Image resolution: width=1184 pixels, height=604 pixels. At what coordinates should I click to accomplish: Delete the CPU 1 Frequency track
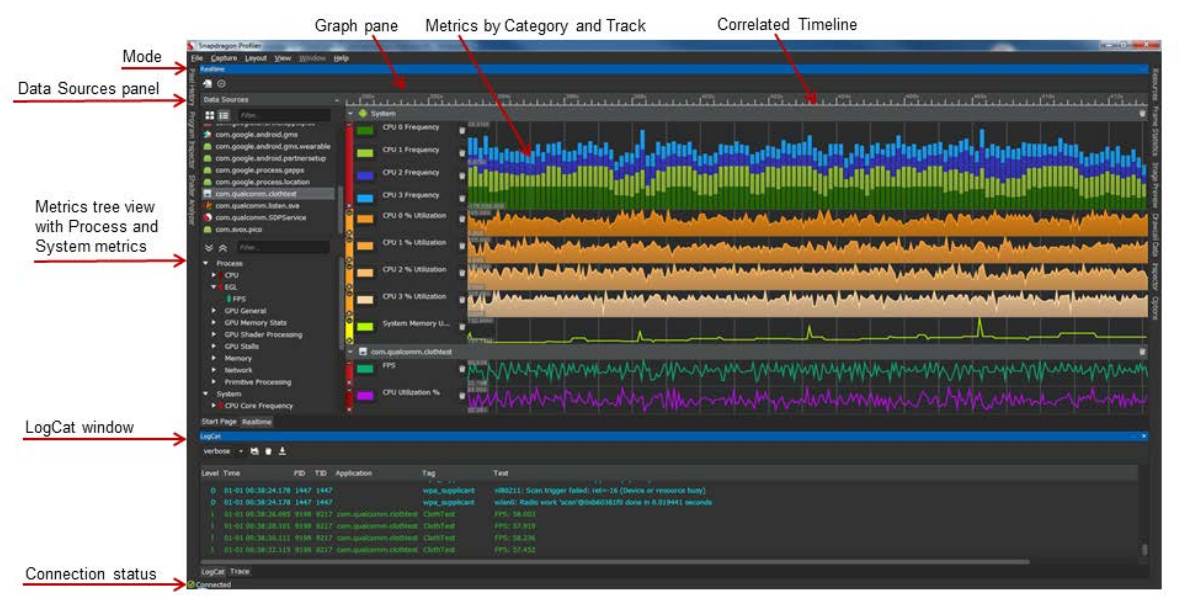click(x=462, y=153)
